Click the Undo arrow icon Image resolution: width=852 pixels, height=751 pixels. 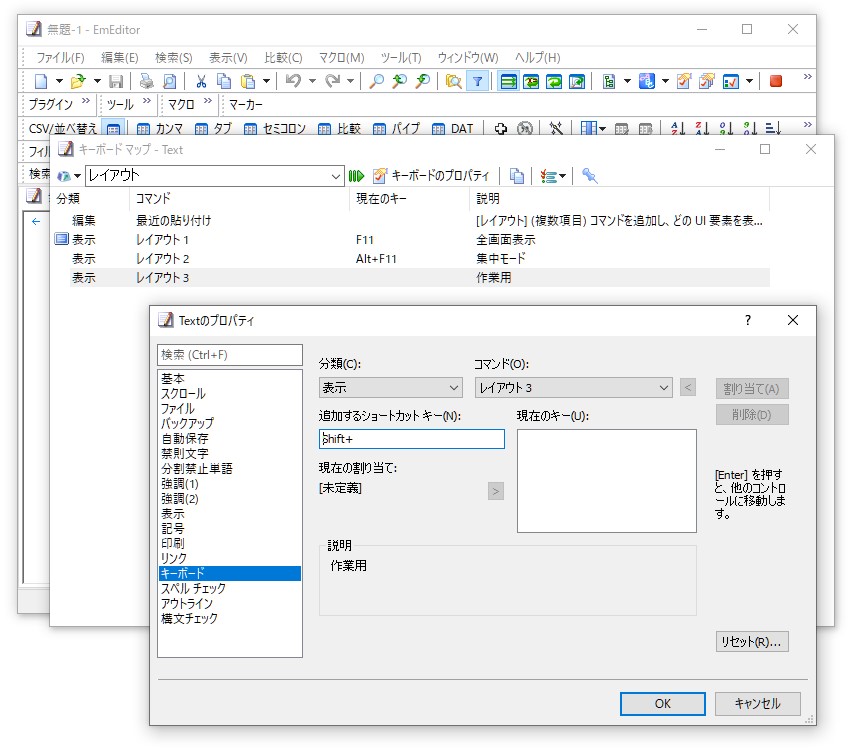293,82
